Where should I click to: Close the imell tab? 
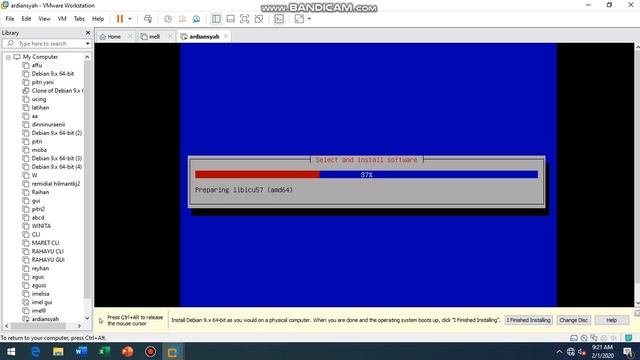point(171,36)
